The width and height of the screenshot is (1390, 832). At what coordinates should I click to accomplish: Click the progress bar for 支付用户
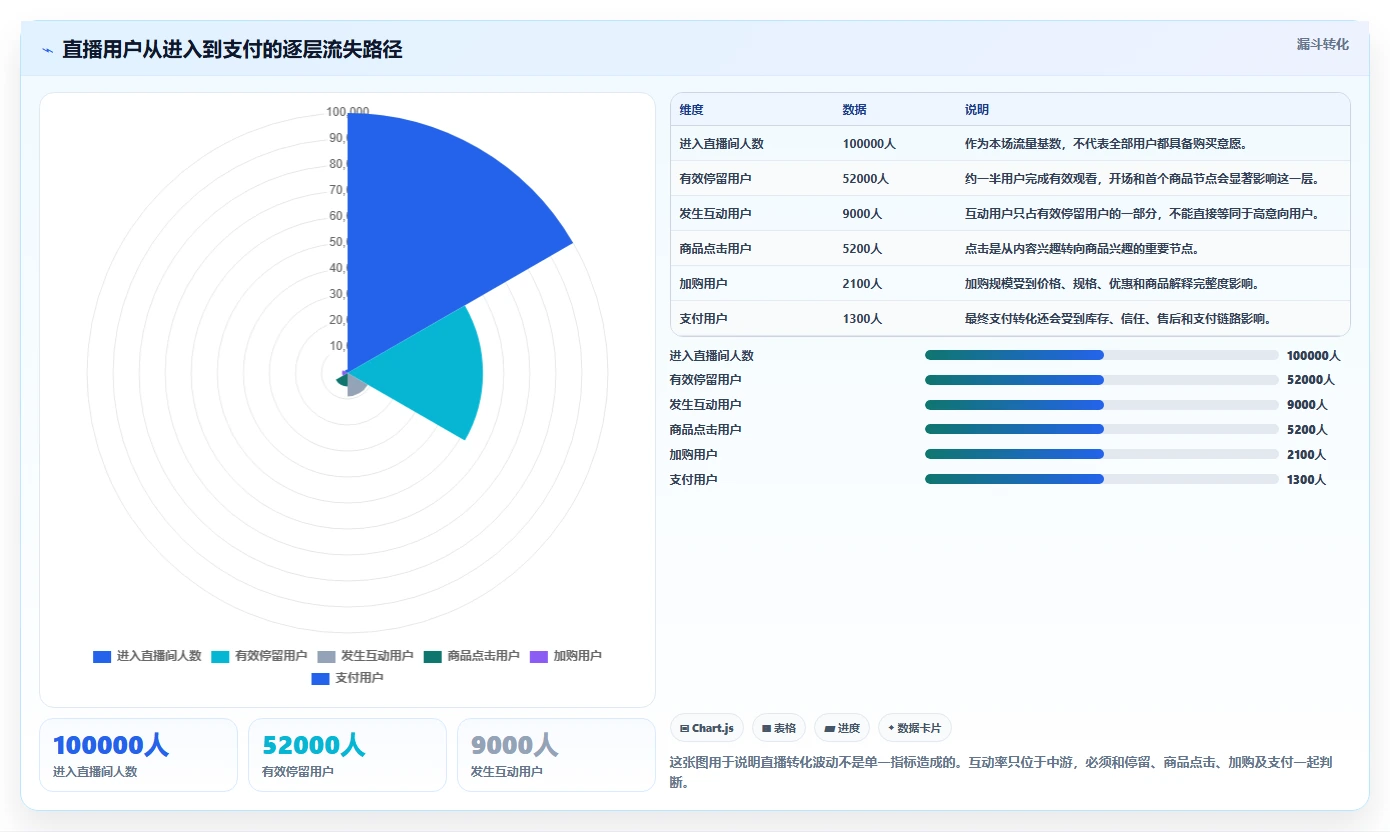(1101, 479)
